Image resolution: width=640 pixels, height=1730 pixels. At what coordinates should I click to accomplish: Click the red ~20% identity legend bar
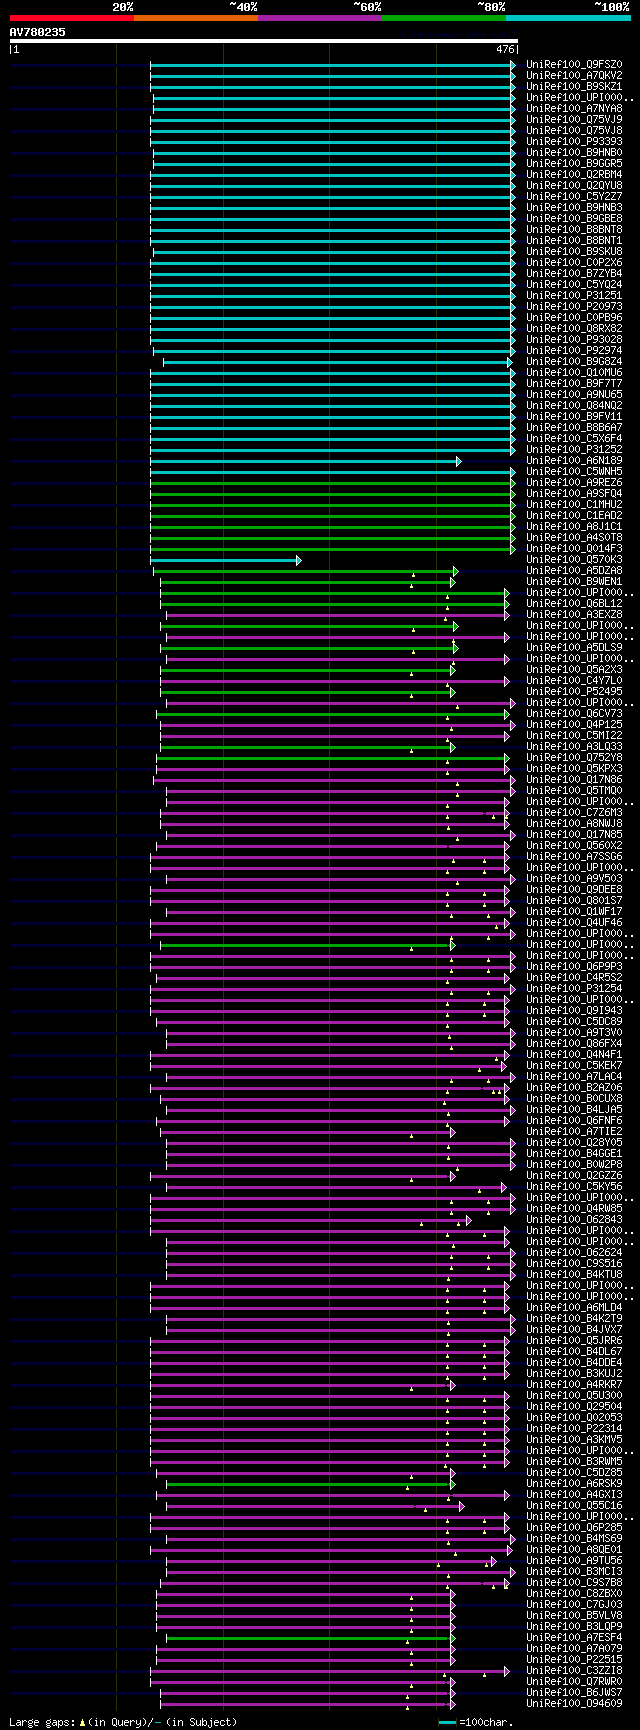coord(71,18)
